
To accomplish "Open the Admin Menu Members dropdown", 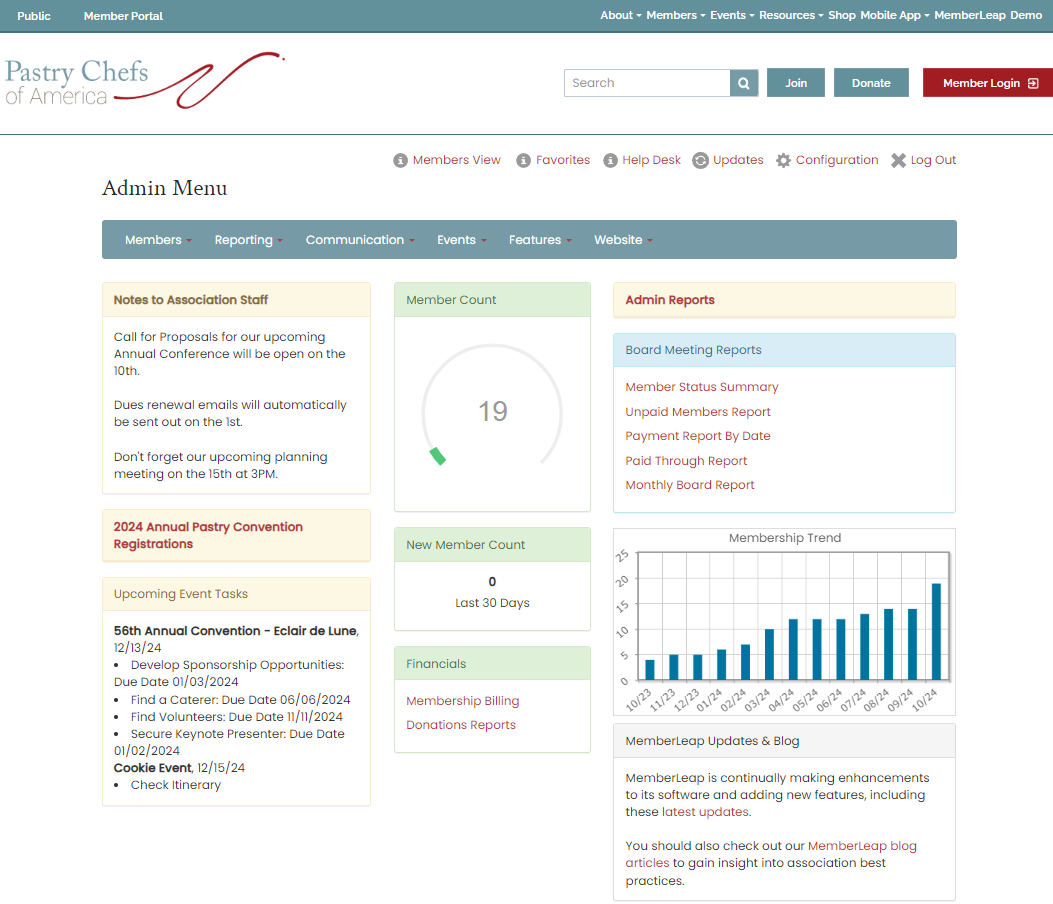I will tap(158, 240).
